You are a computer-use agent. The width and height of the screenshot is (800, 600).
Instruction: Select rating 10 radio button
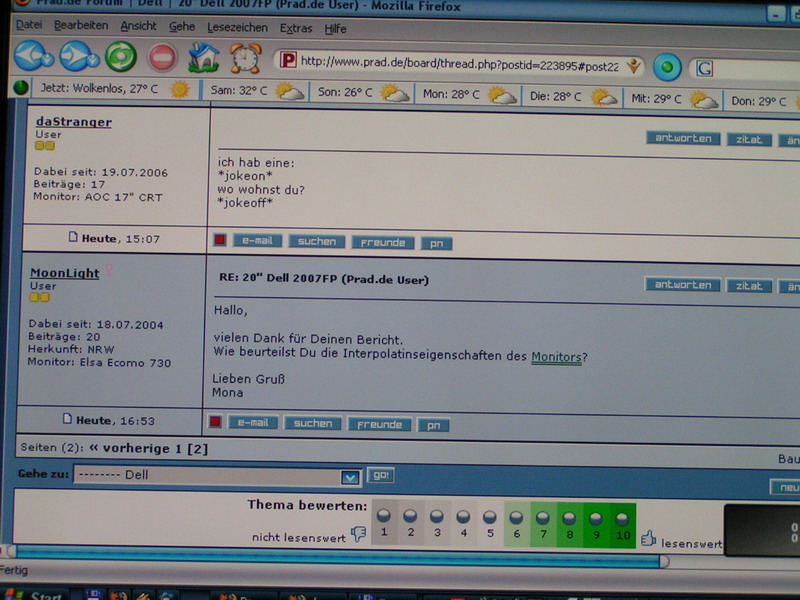click(622, 517)
